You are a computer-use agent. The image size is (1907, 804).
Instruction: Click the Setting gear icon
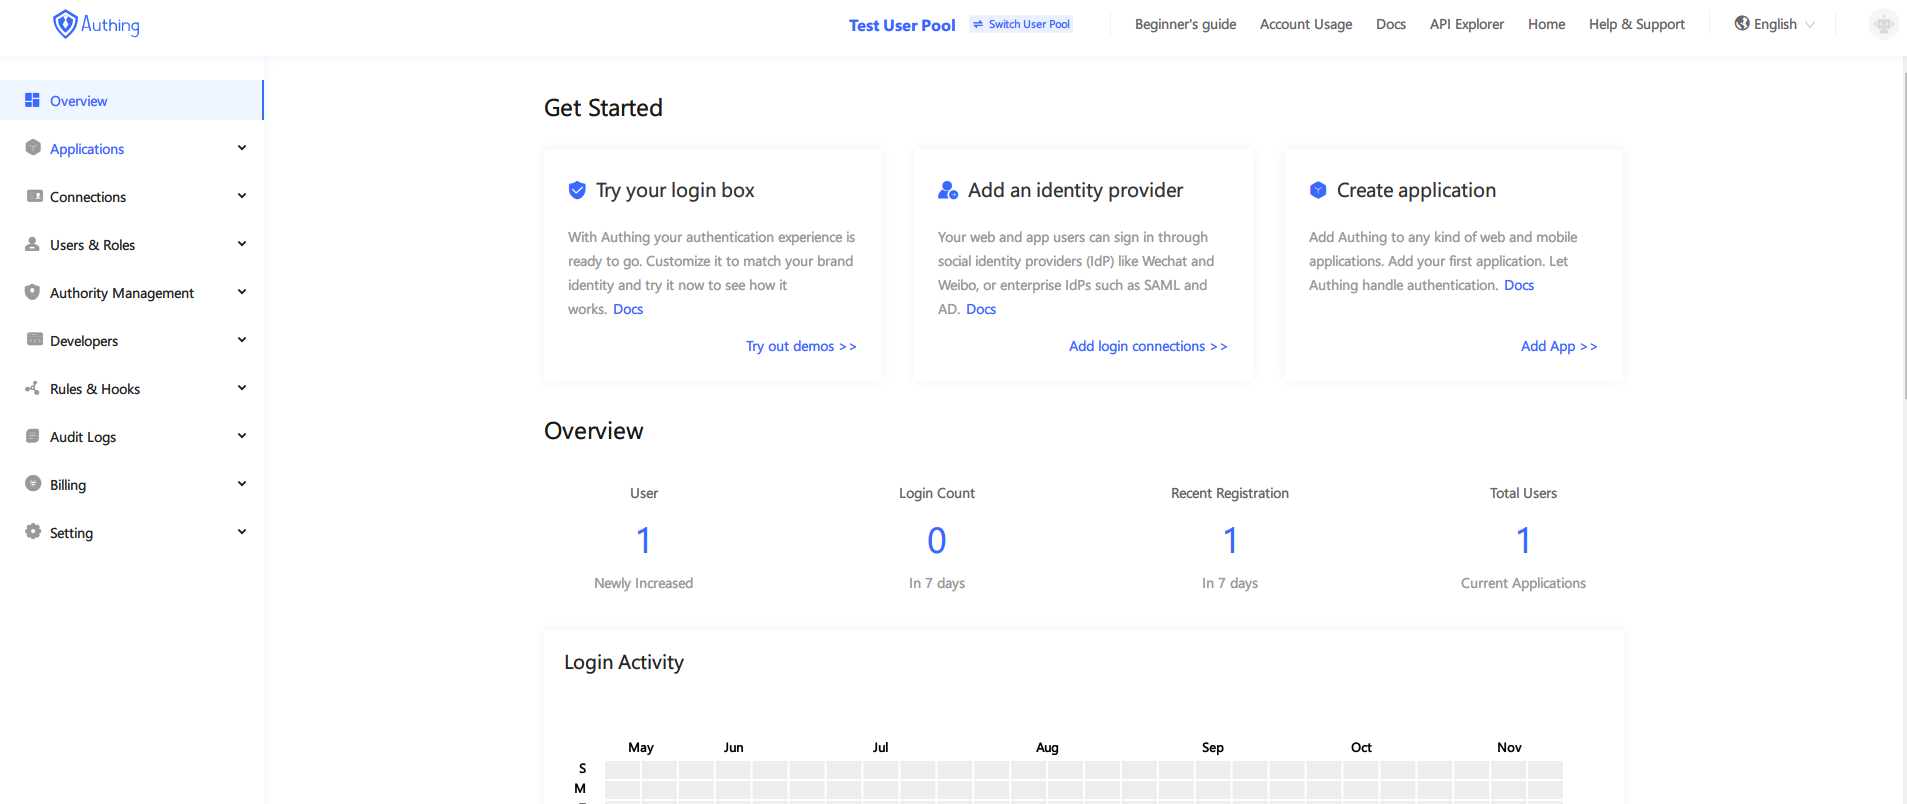(x=33, y=532)
